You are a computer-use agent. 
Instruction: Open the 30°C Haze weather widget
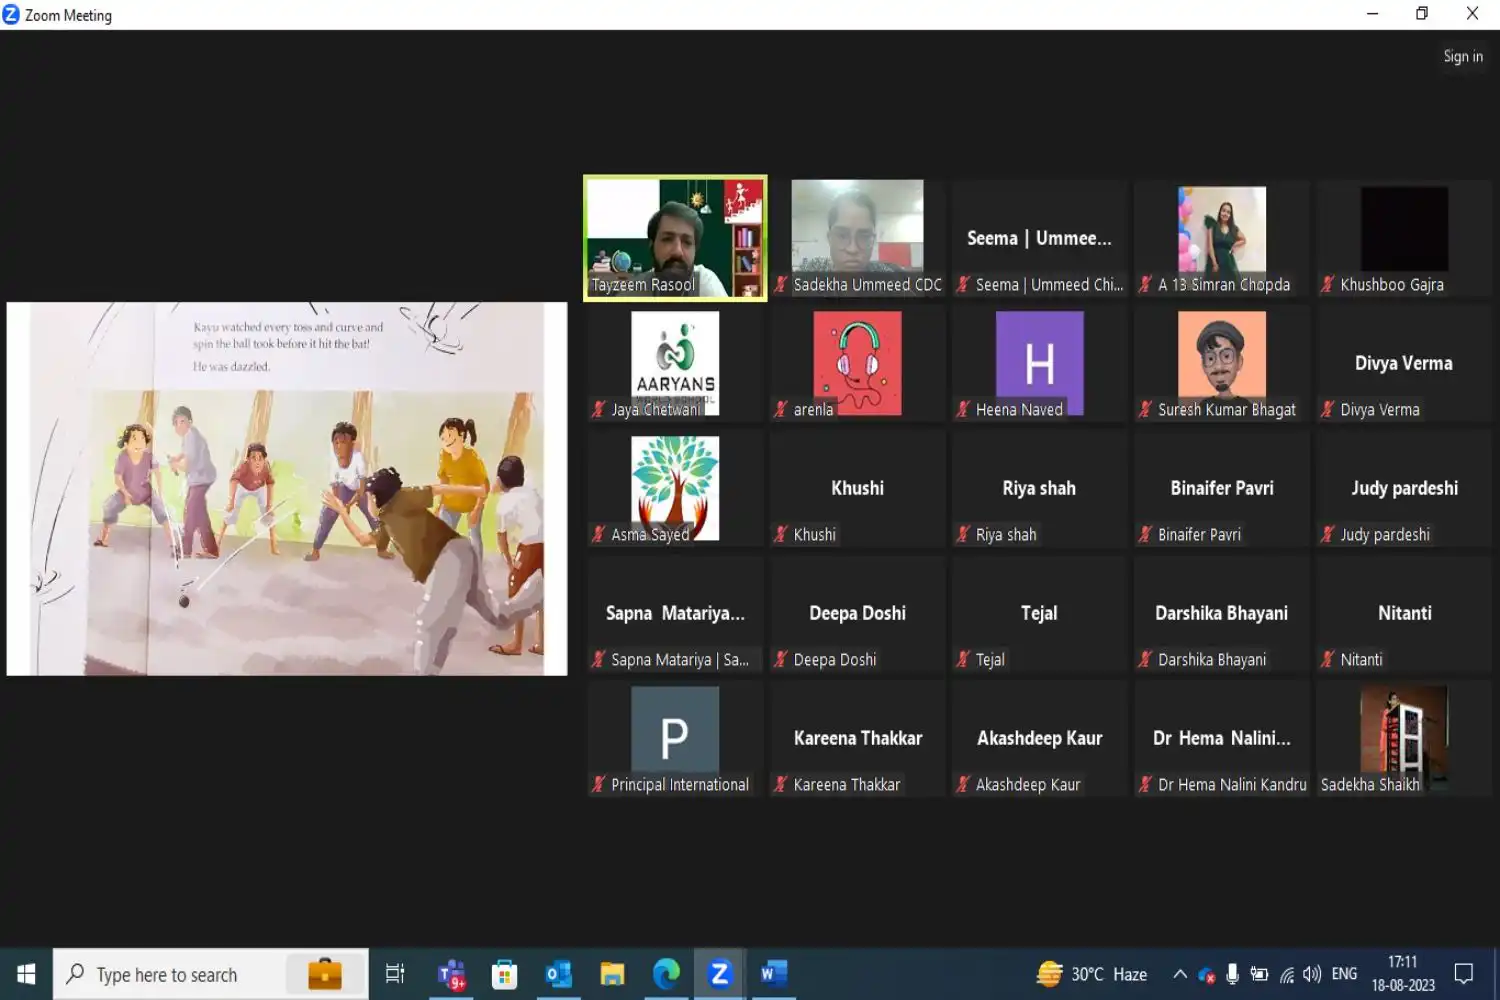[1092, 974]
